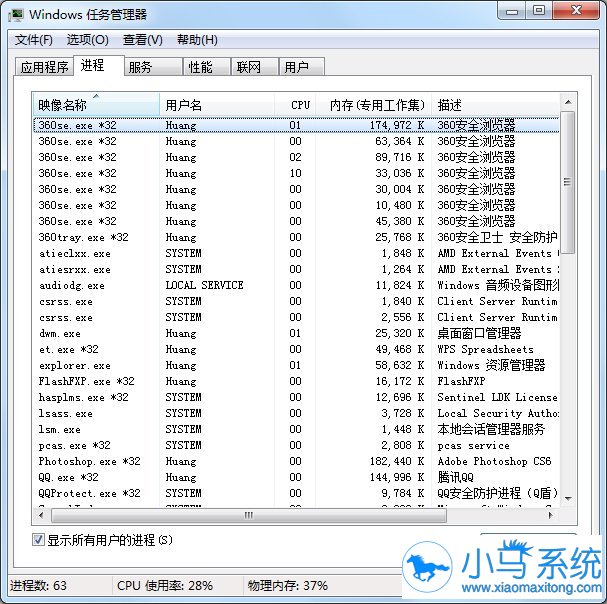Select the 360tray.exe *32 process
Screen dimensions: 607x604
click(296, 237)
